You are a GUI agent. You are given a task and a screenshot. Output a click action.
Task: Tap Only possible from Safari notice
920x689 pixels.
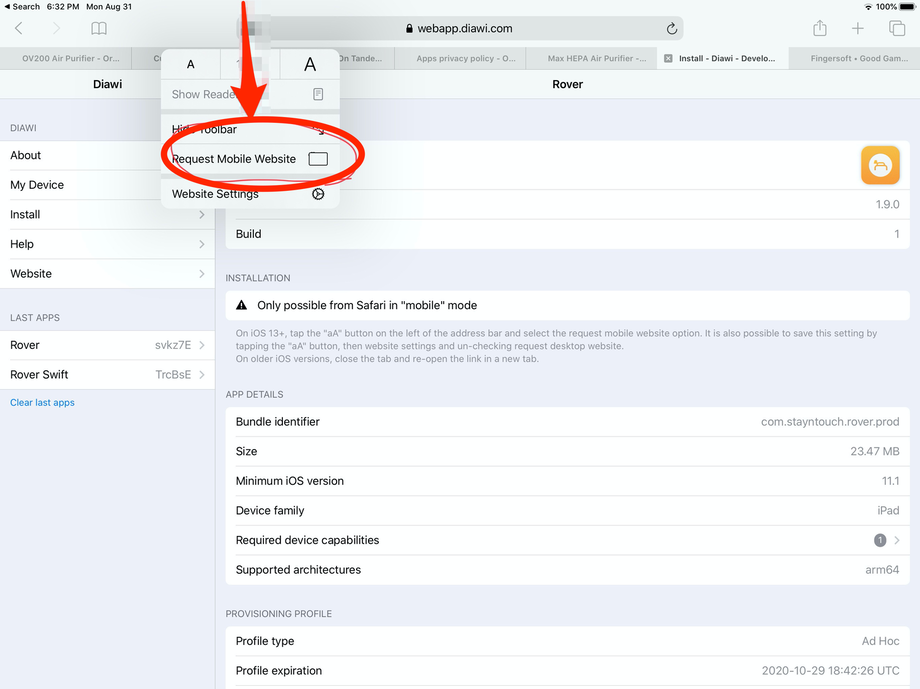coord(567,305)
